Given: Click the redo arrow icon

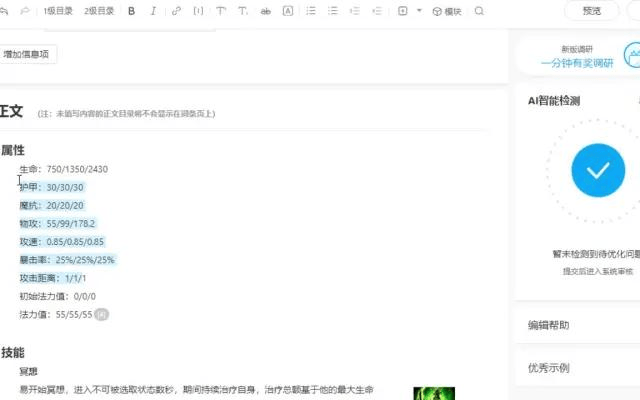Looking at the screenshot, I should tap(22, 11).
